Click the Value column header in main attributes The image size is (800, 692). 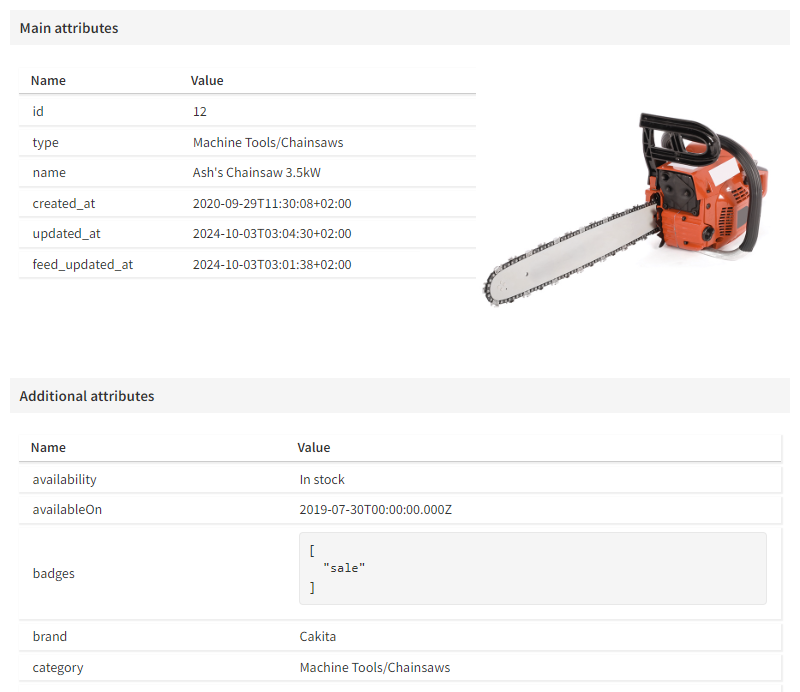[x=207, y=80]
